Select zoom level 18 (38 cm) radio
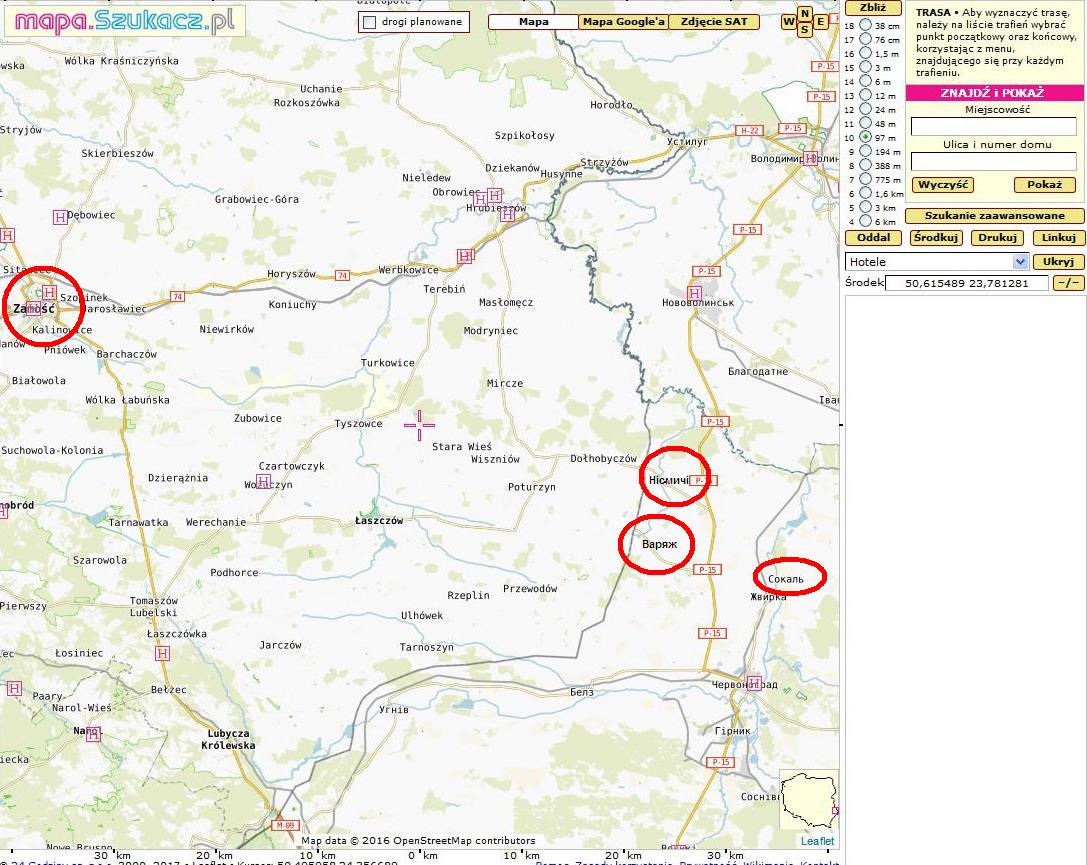 pyautogui.click(x=865, y=25)
